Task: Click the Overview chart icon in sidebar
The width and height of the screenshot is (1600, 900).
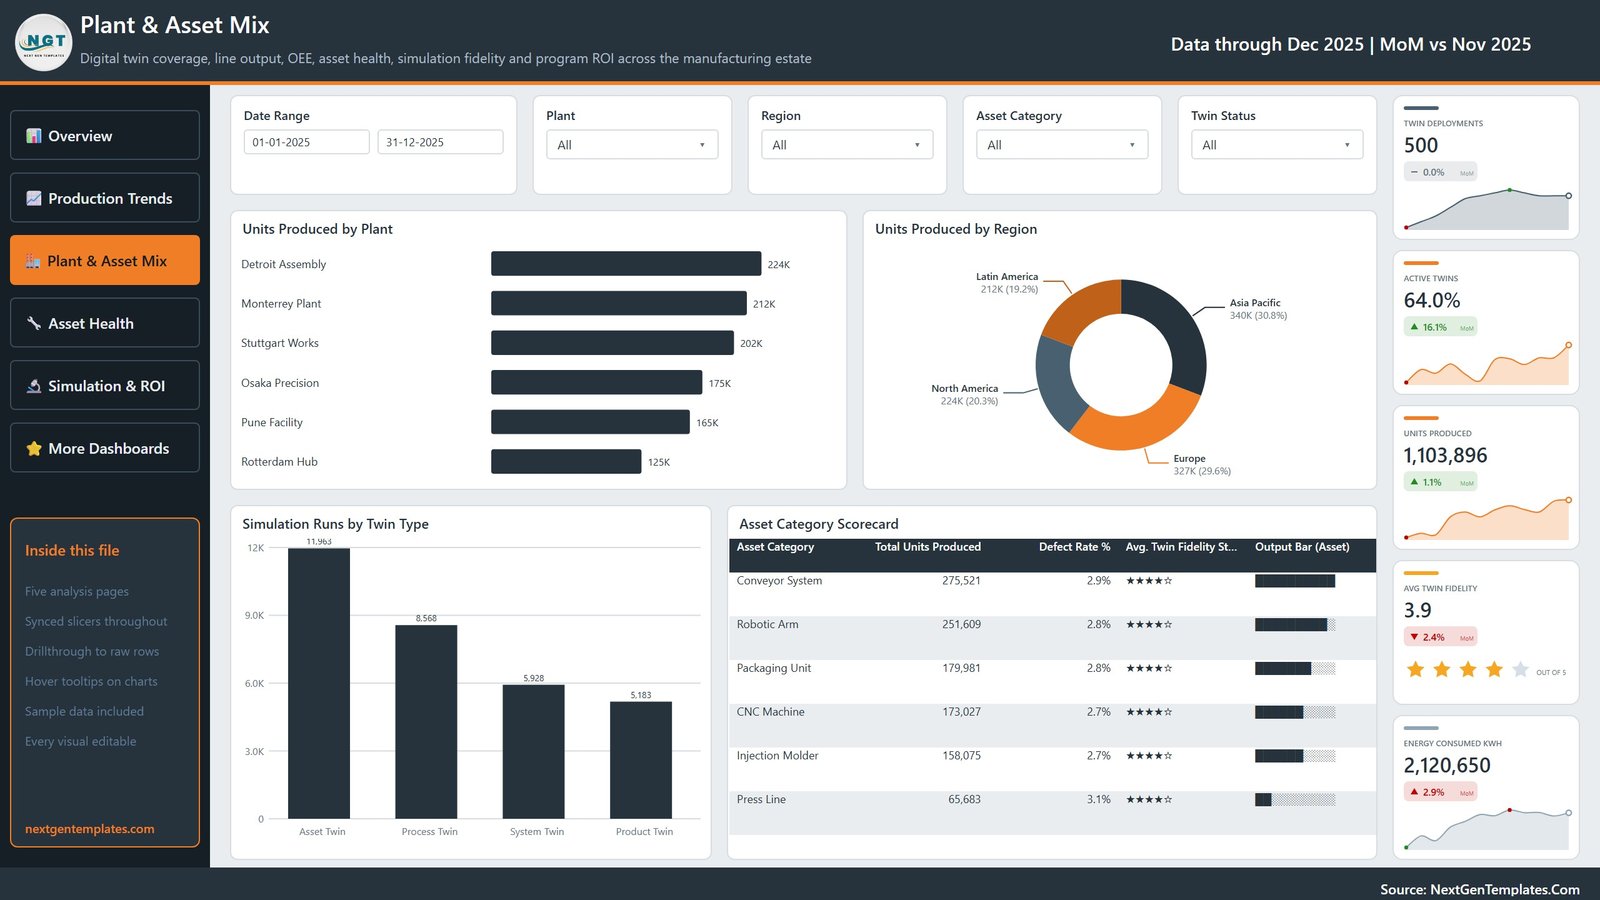Action: pos(33,136)
